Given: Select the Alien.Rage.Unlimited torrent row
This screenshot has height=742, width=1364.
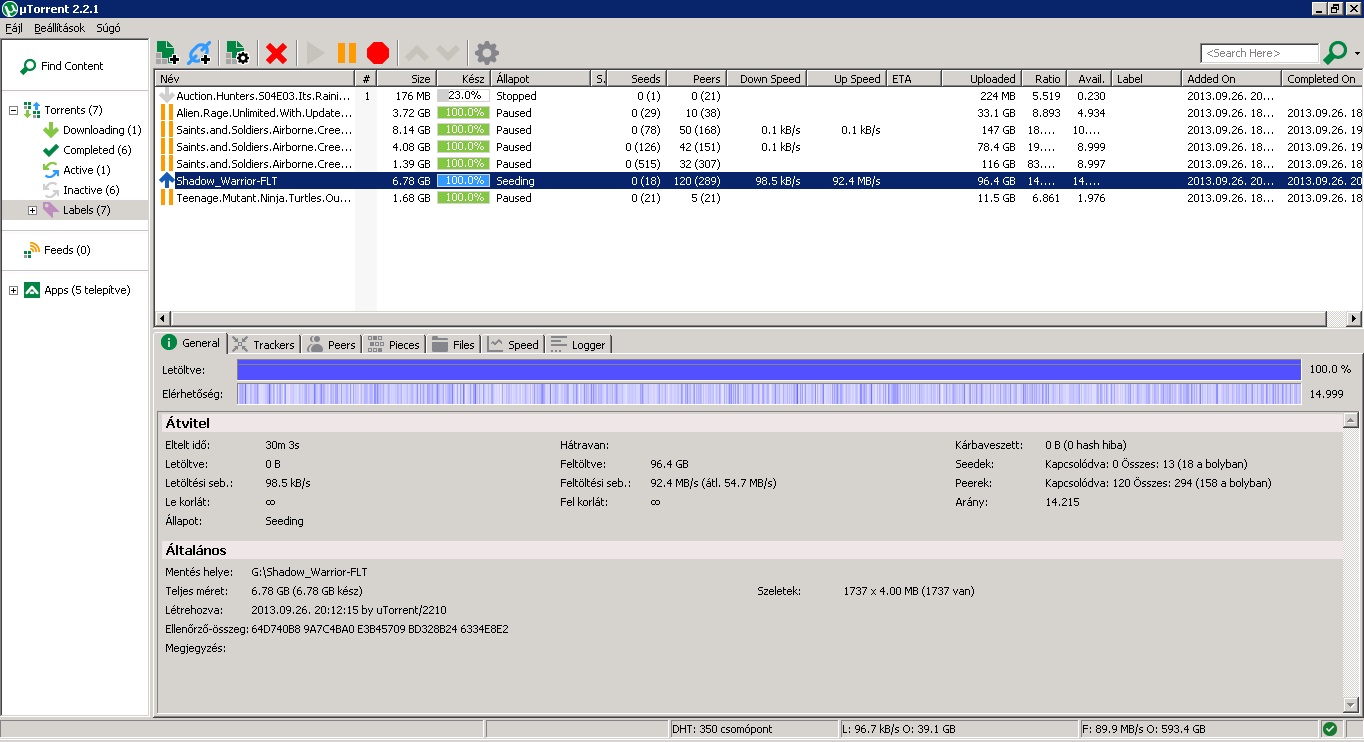Looking at the screenshot, I should (758, 113).
